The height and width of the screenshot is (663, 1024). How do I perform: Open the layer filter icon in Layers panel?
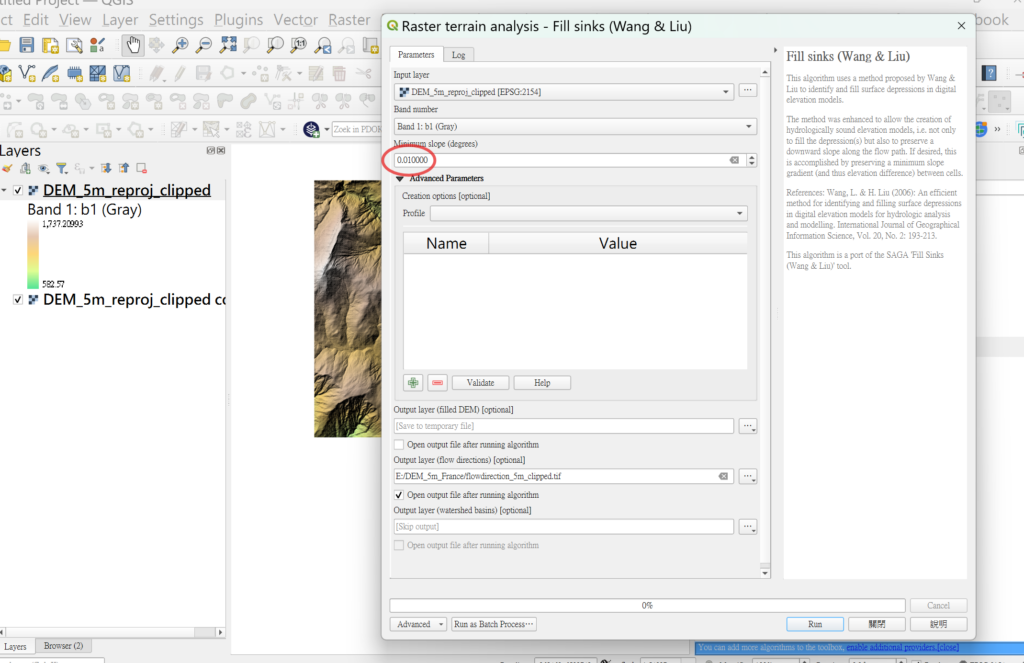click(61, 169)
